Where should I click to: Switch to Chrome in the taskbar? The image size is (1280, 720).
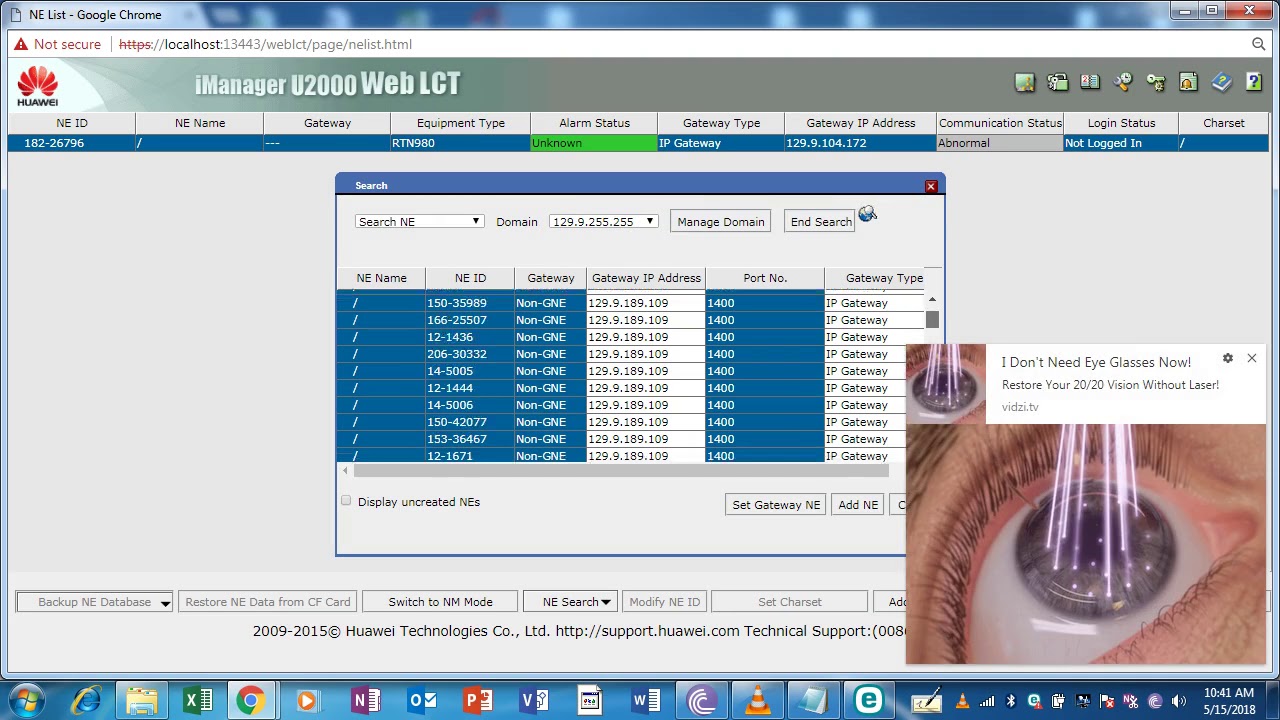point(250,700)
